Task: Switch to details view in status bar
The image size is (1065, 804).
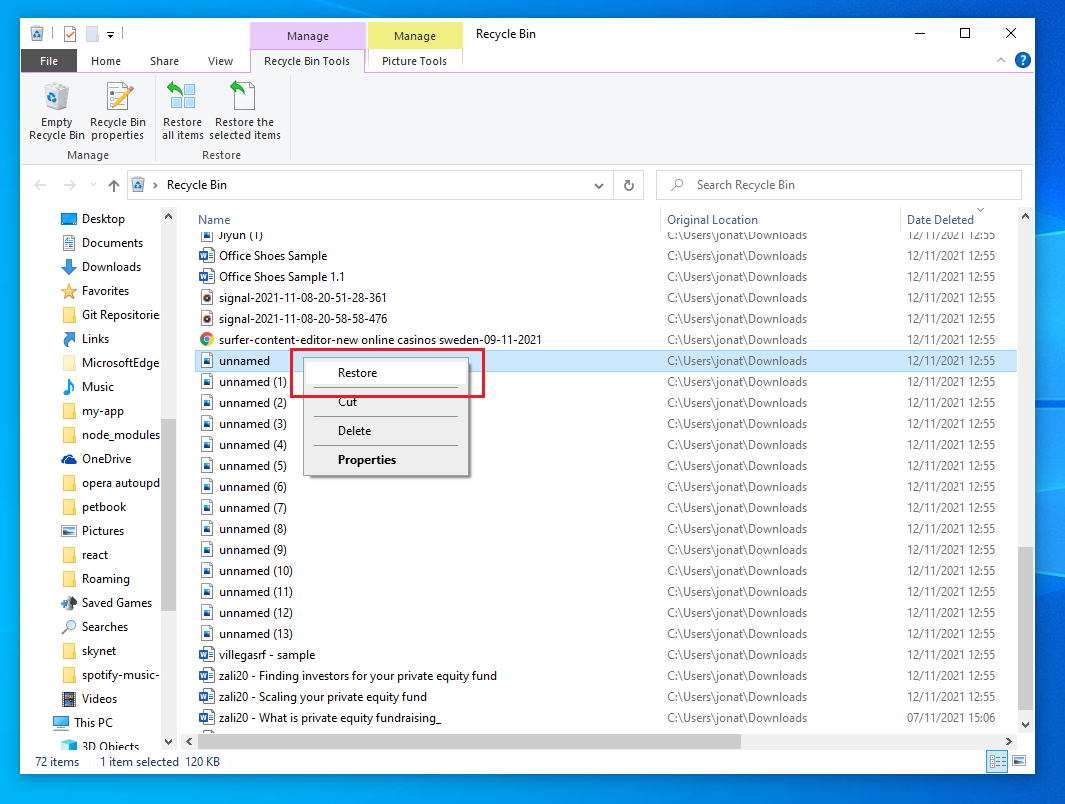Action: click(997, 762)
